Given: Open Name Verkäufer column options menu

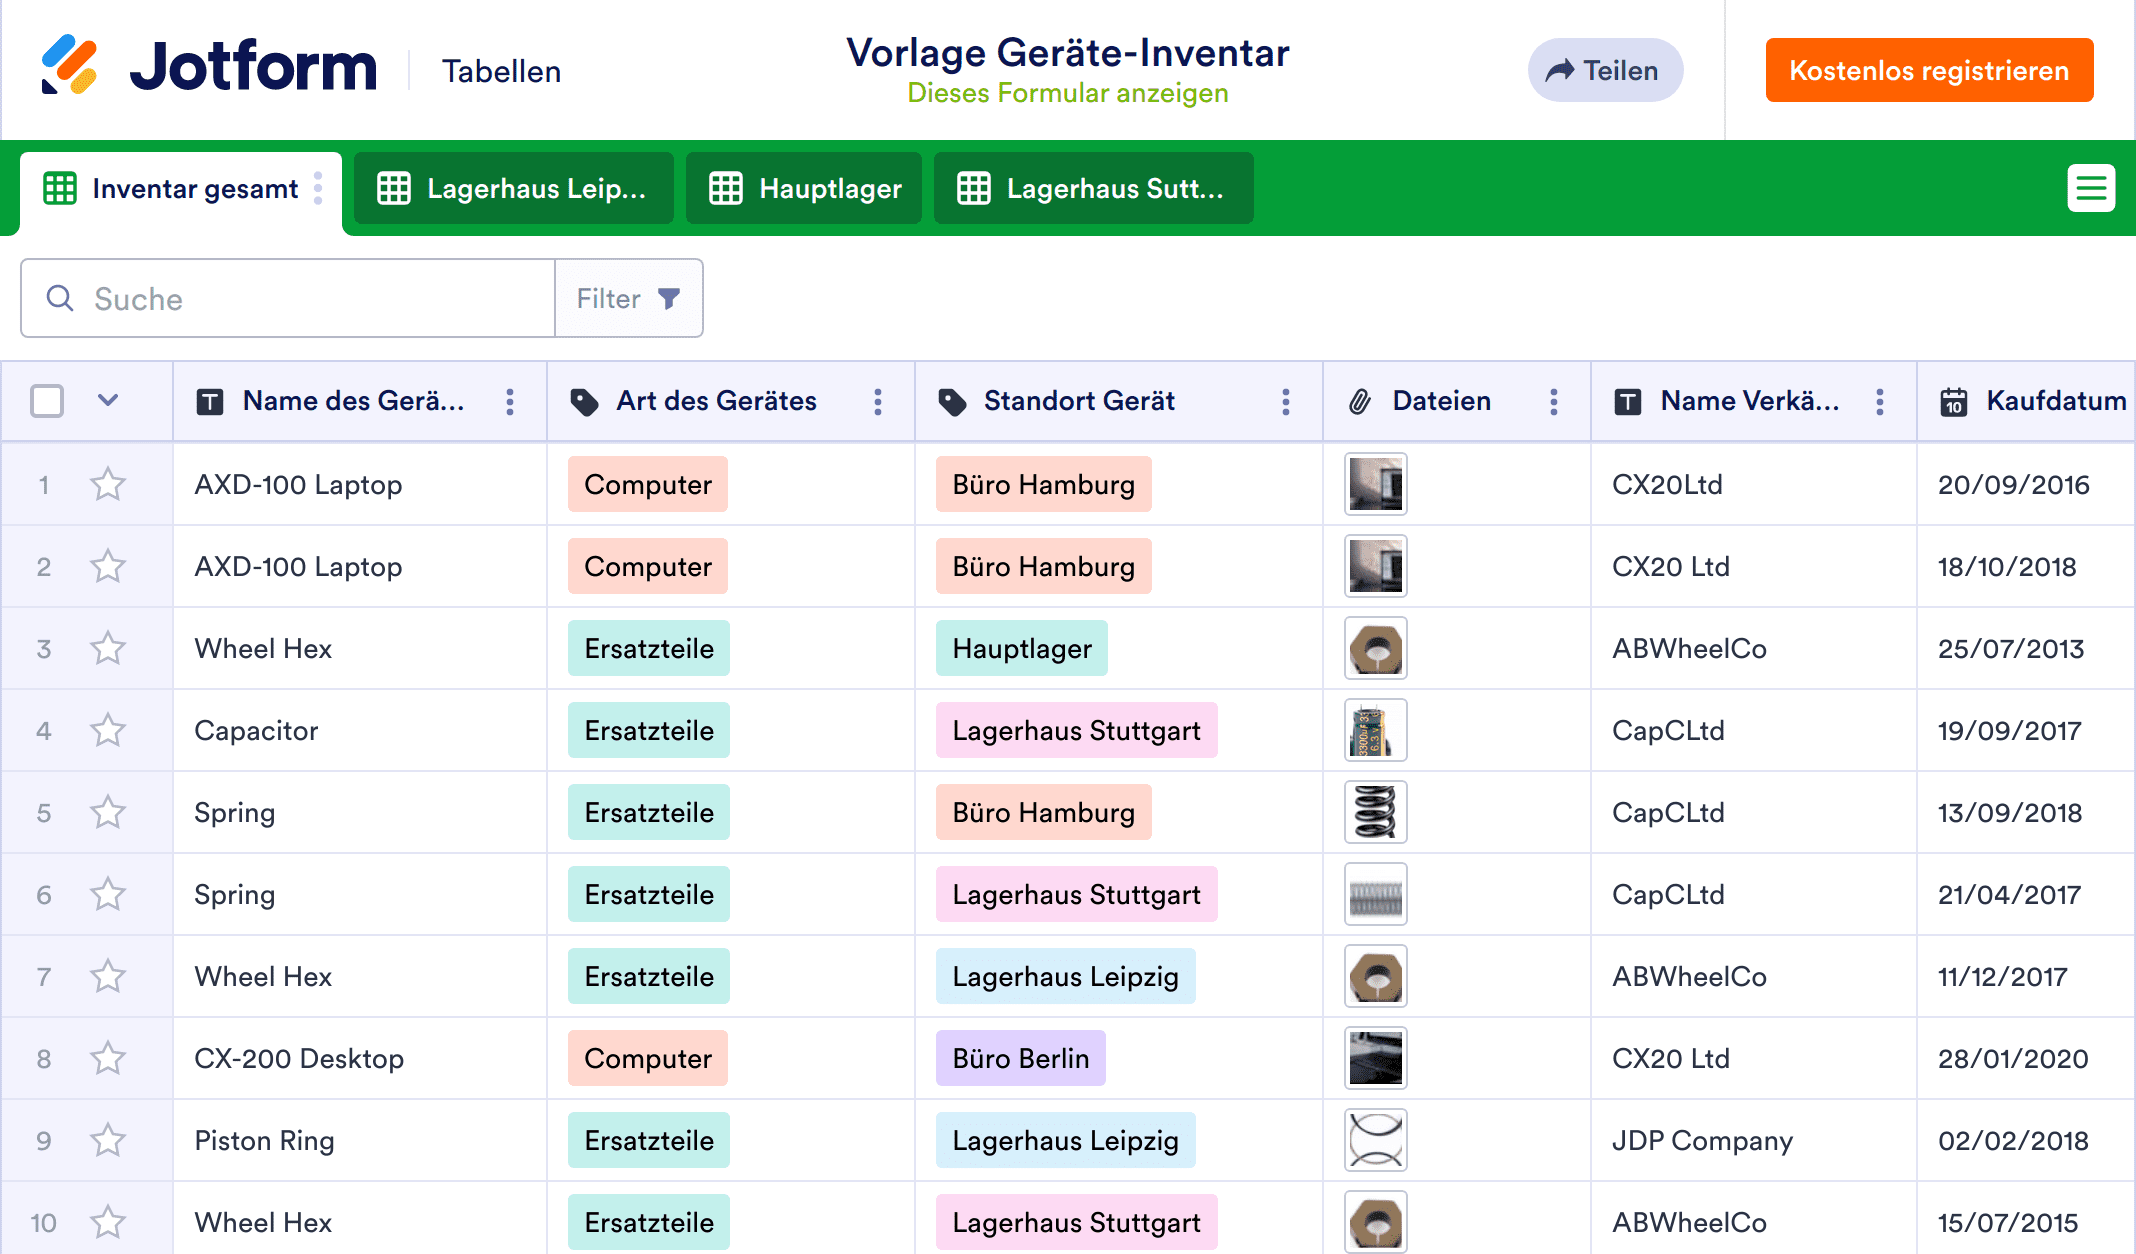Looking at the screenshot, I should (x=1880, y=402).
